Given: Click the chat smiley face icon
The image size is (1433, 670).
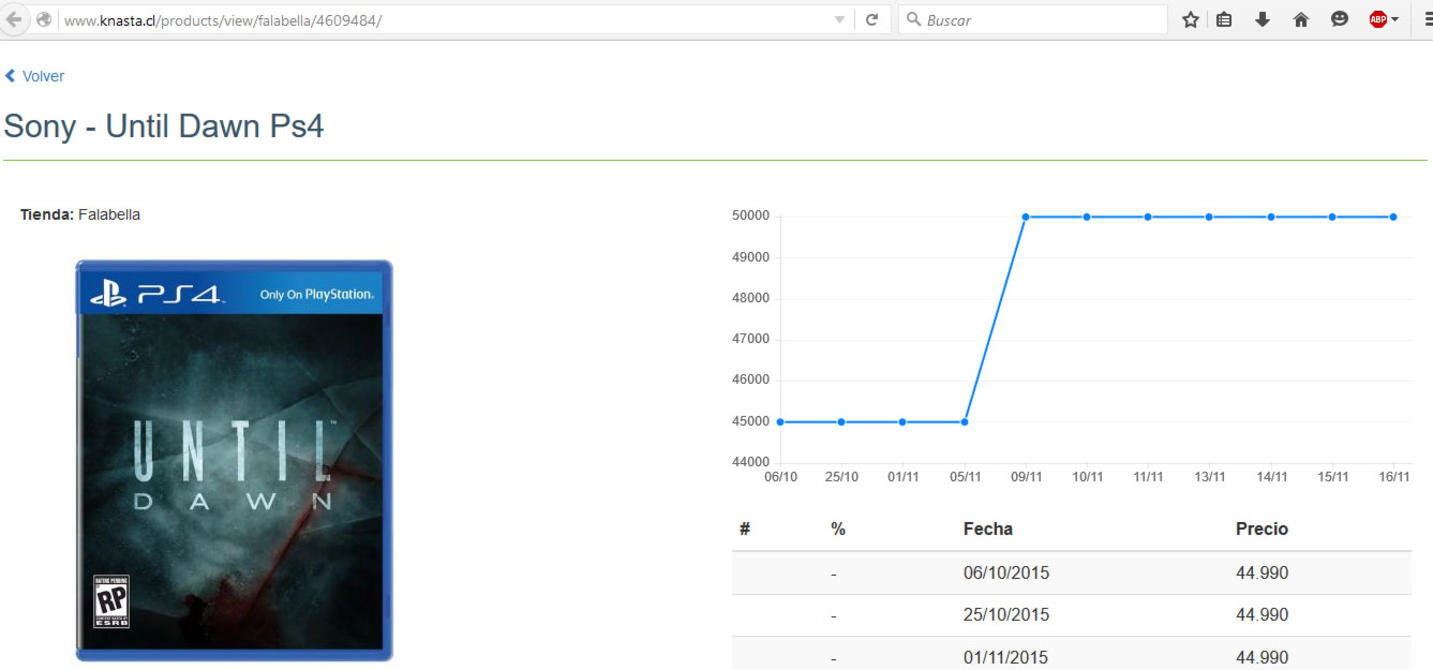Looking at the screenshot, I should point(1340,20).
